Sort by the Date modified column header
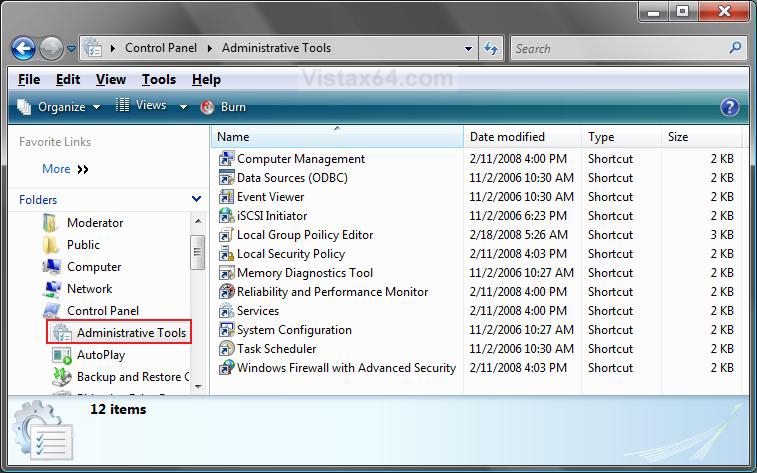 tap(507, 137)
